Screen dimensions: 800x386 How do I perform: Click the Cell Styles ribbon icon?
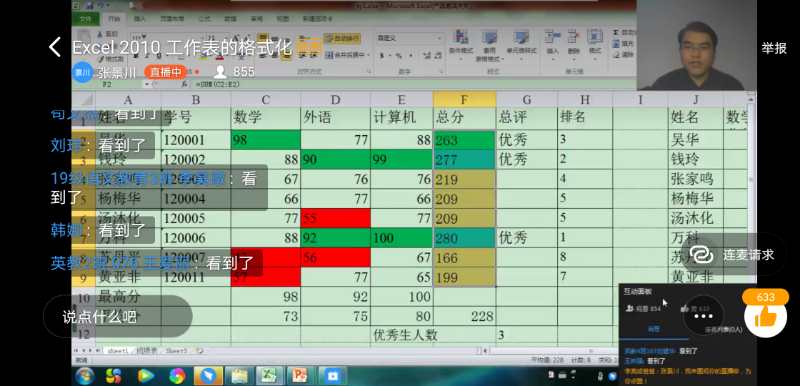(x=521, y=43)
